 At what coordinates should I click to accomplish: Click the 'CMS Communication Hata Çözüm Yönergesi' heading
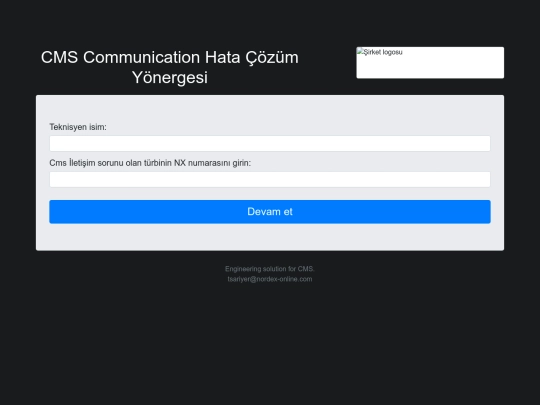pos(170,67)
